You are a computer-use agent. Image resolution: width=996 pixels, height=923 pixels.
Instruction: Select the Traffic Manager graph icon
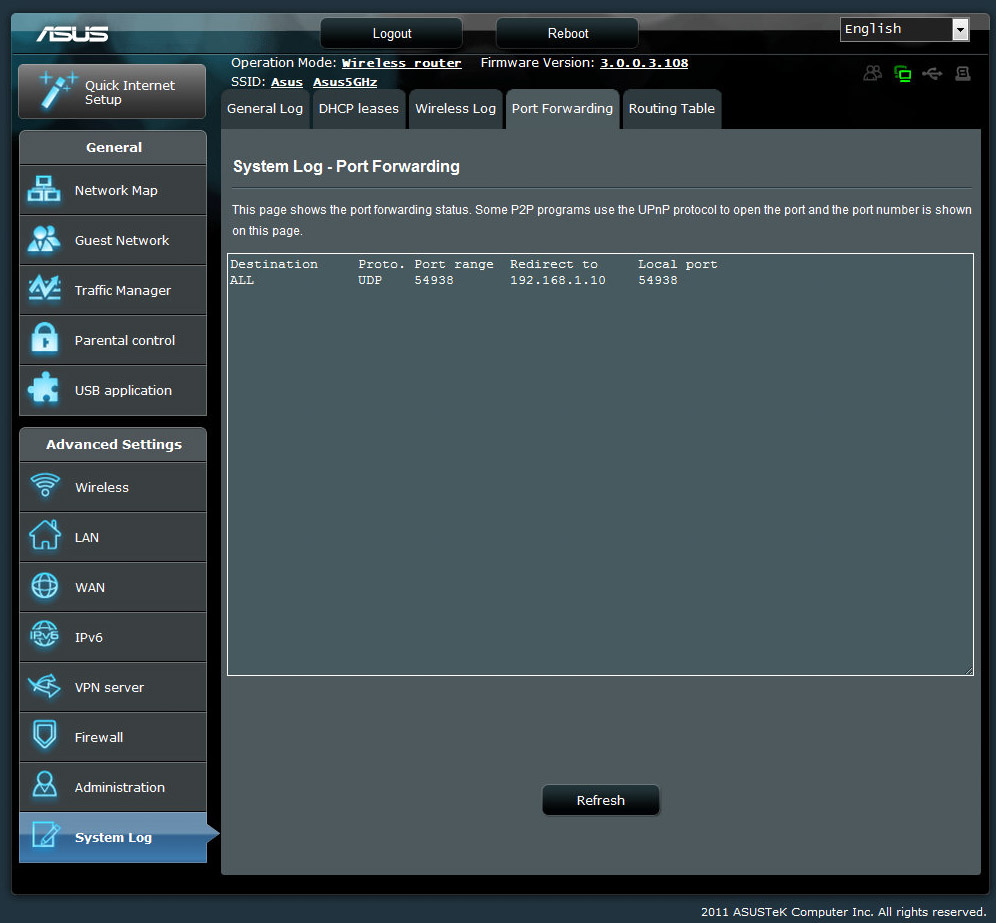tap(44, 290)
